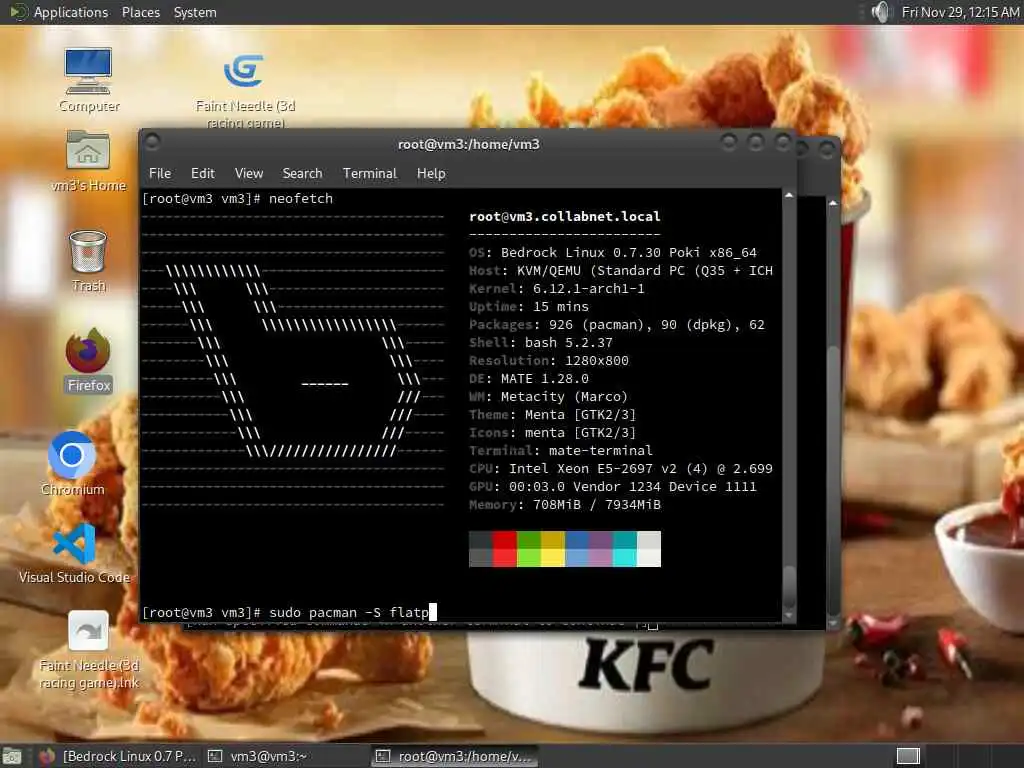The width and height of the screenshot is (1024, 768).
Task: Click the terminal scrollbar down arrow
Action: (789, 615)
